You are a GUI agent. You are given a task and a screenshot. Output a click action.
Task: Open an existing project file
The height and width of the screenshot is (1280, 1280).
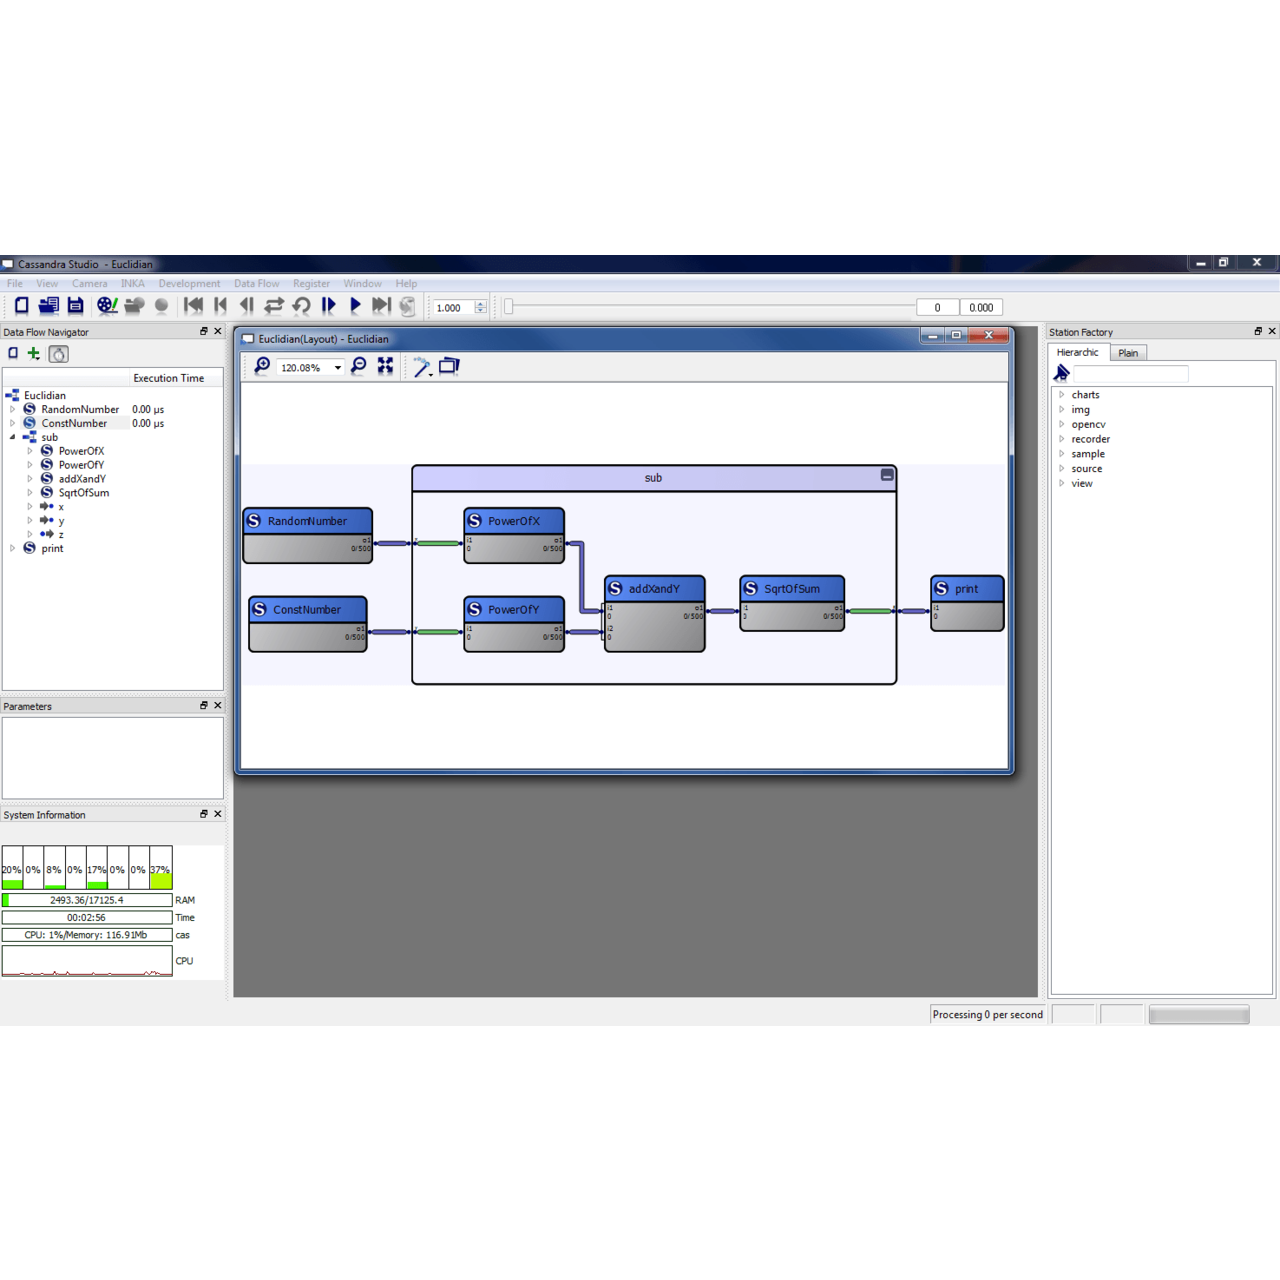(x=48, y=305)
